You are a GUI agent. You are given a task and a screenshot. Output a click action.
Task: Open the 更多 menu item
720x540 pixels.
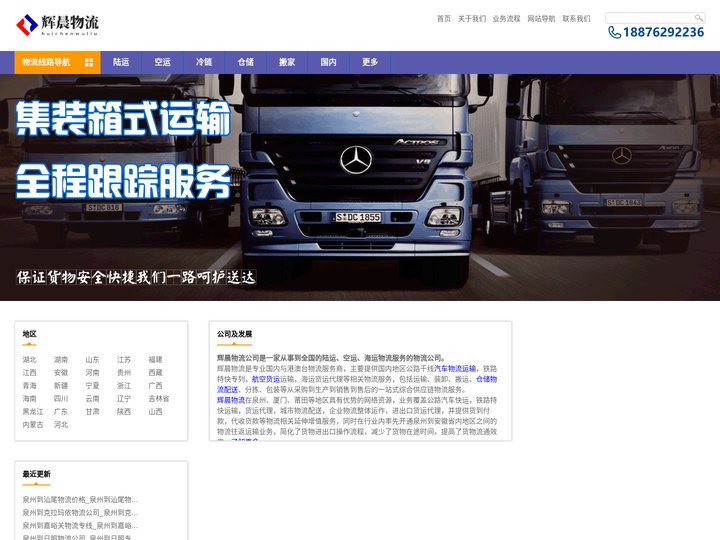[370, 62]
